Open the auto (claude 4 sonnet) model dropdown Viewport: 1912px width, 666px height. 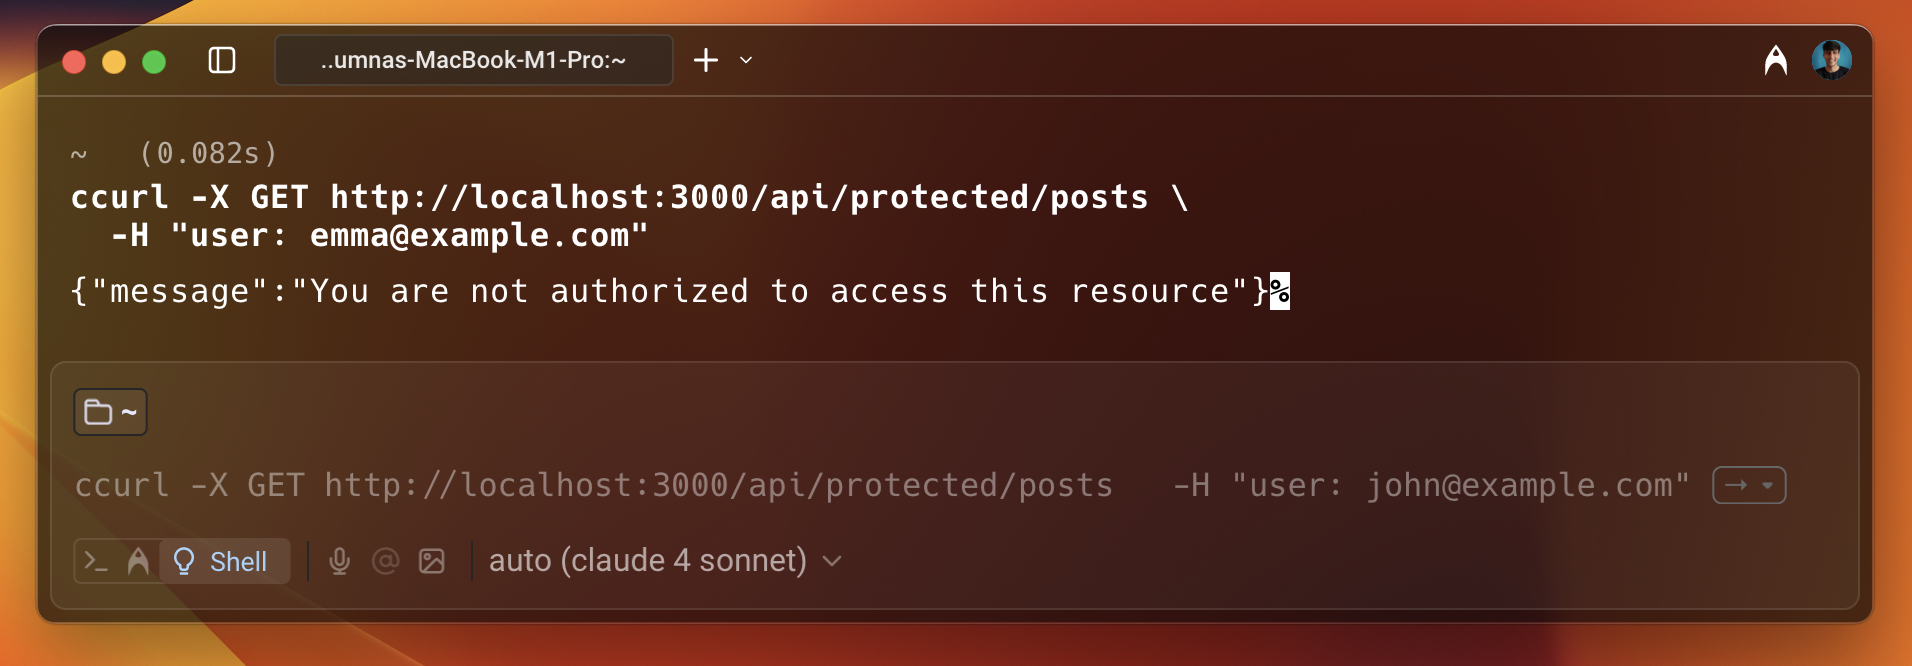pos(662,561)
